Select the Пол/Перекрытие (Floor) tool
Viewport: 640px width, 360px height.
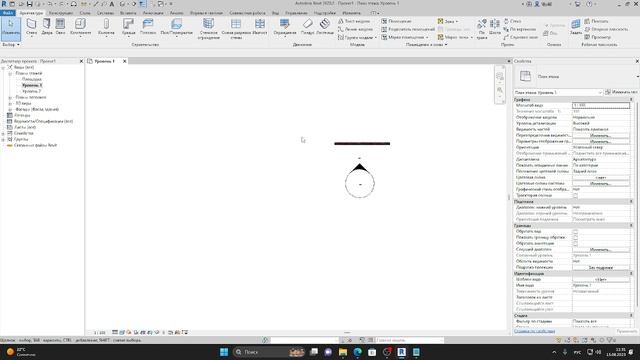point(176,27)
